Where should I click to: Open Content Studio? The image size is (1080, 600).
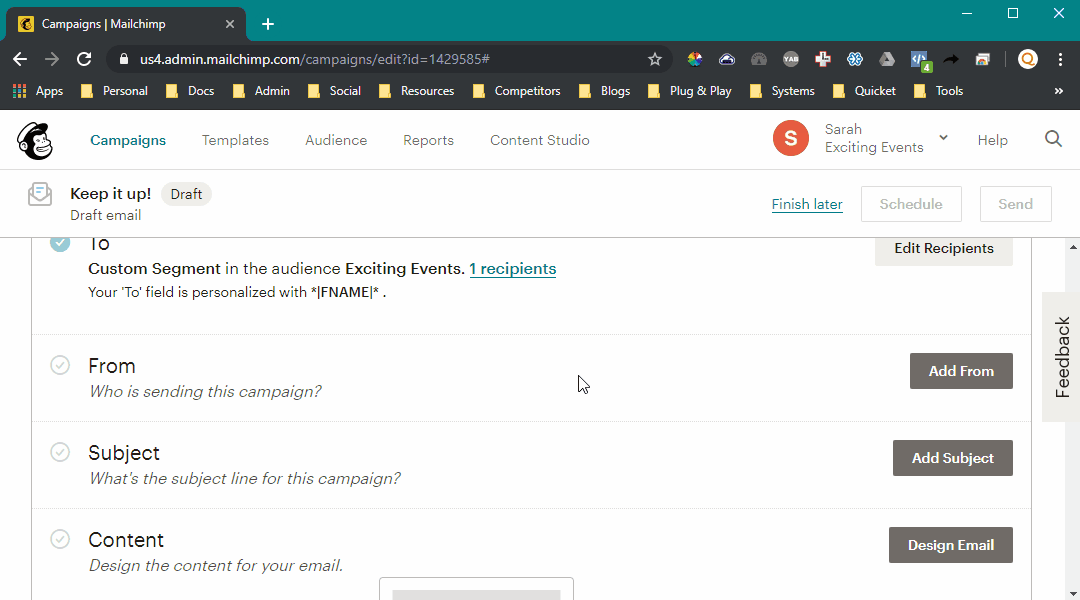coord(540,140)
